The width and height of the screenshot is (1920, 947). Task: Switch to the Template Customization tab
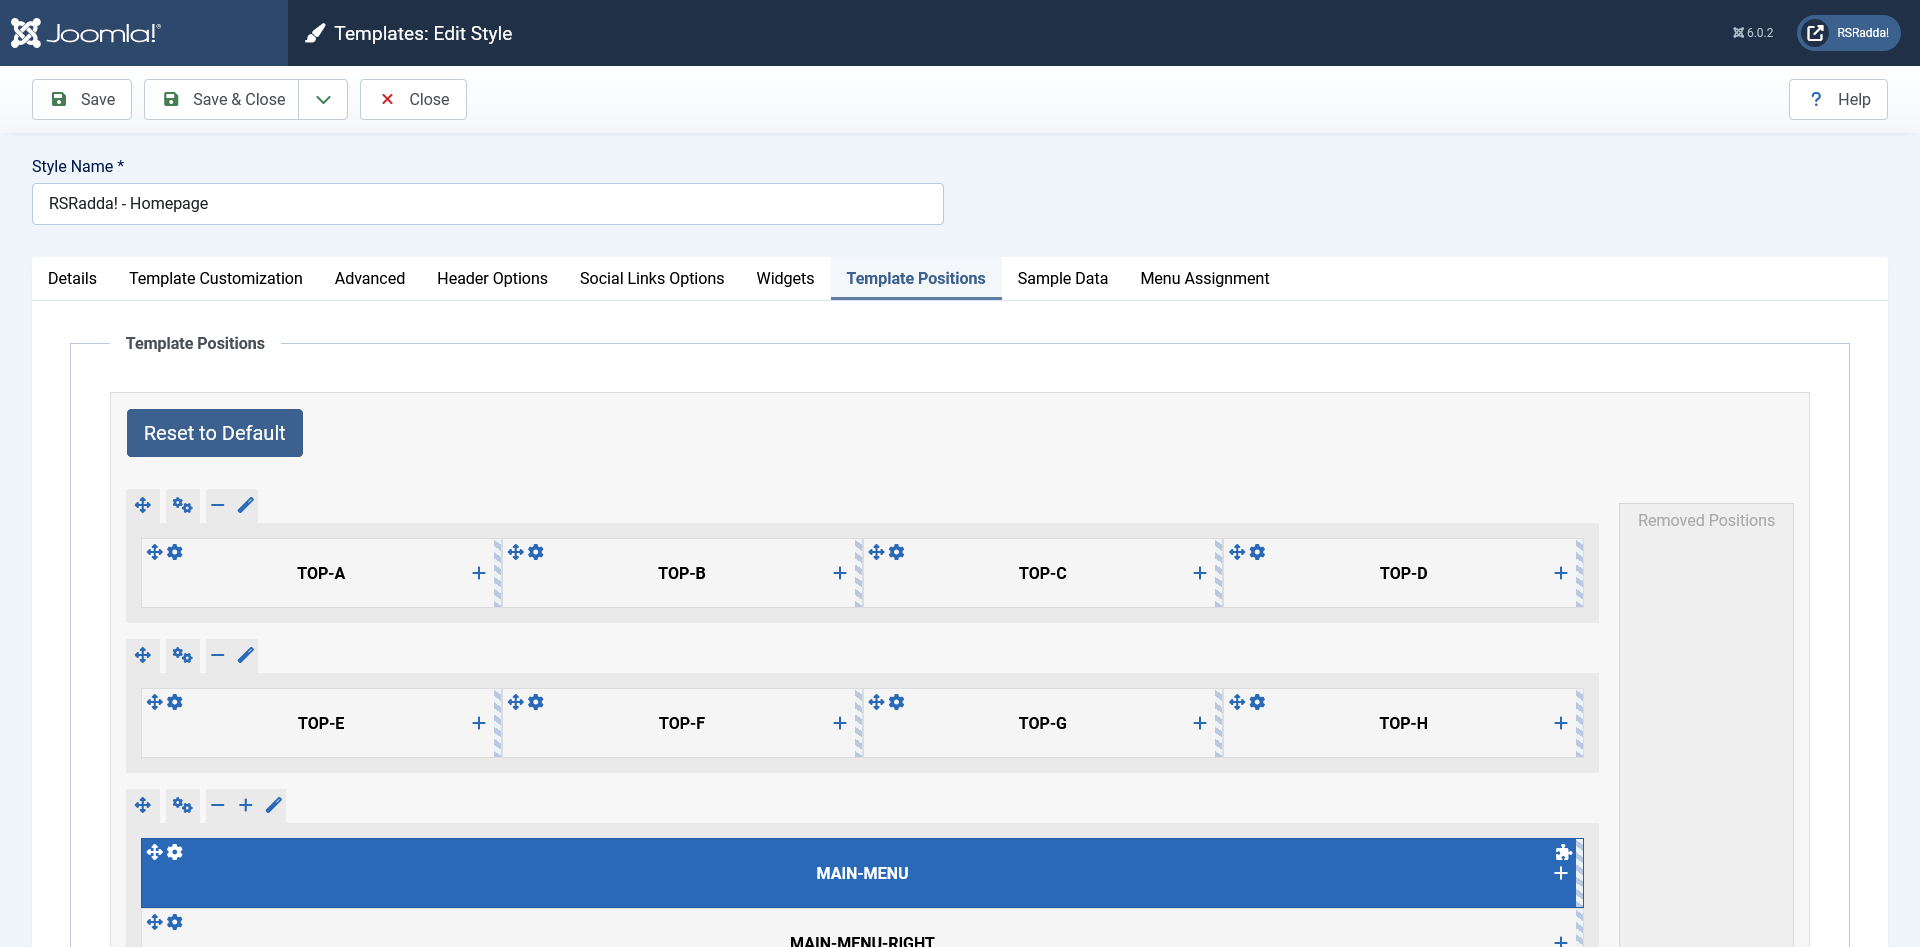pyautogui.click(x=215, y=279)
